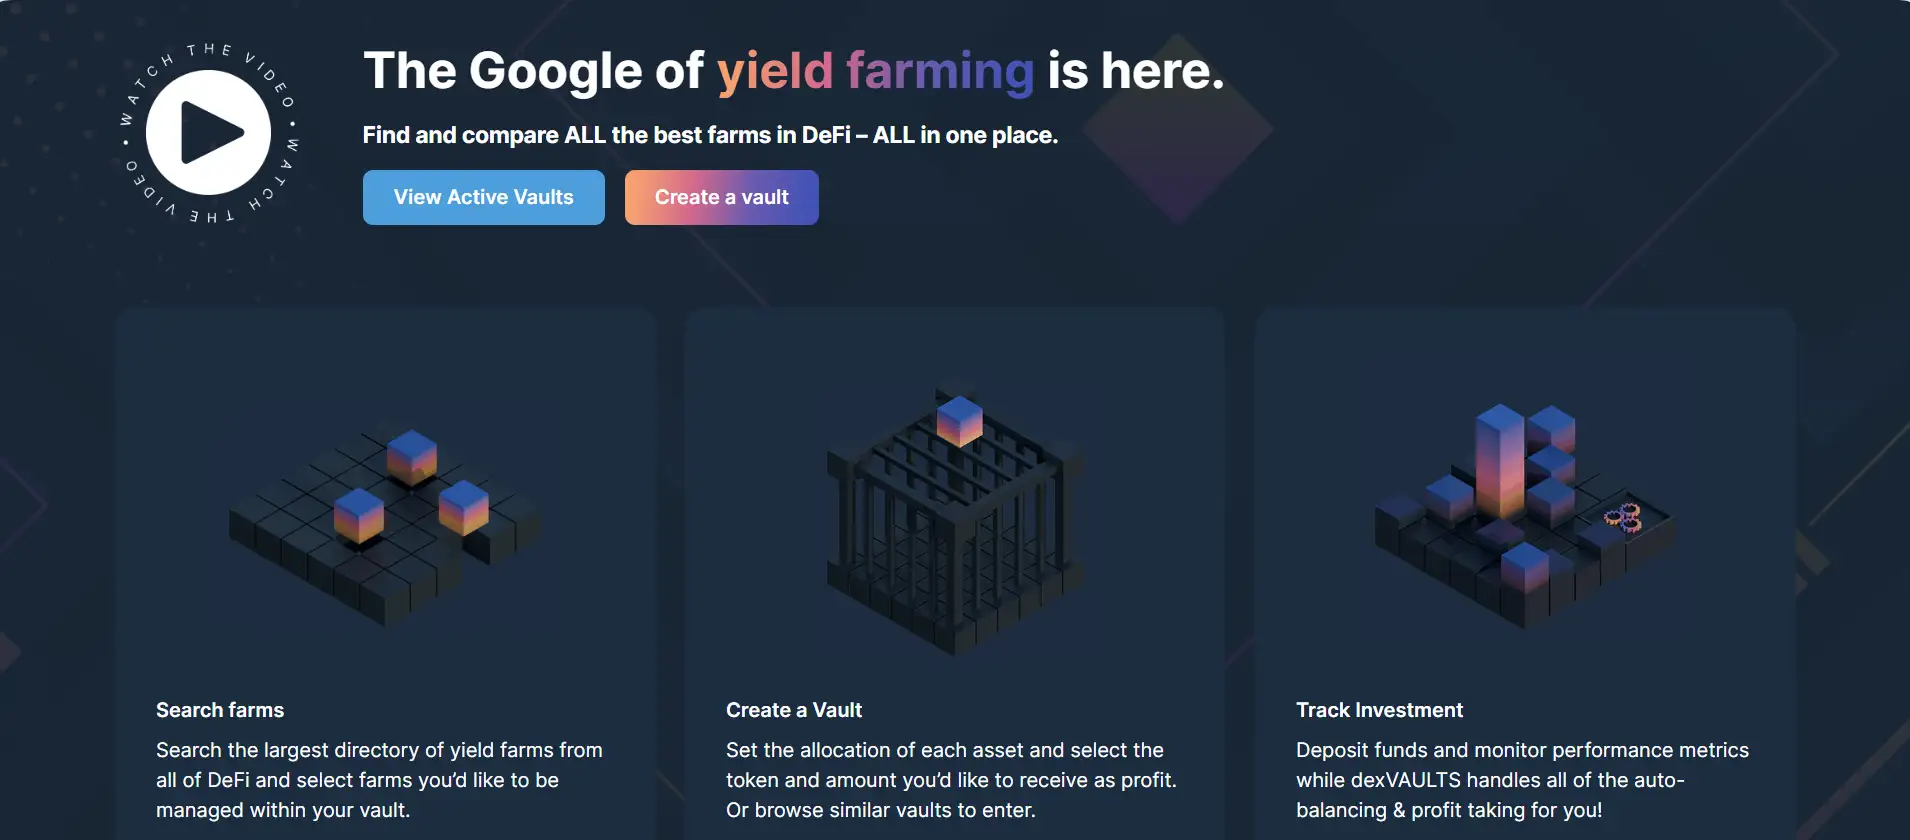Click the rightmost cube in Search farms illustration
1910x840 pixels.
464,506
